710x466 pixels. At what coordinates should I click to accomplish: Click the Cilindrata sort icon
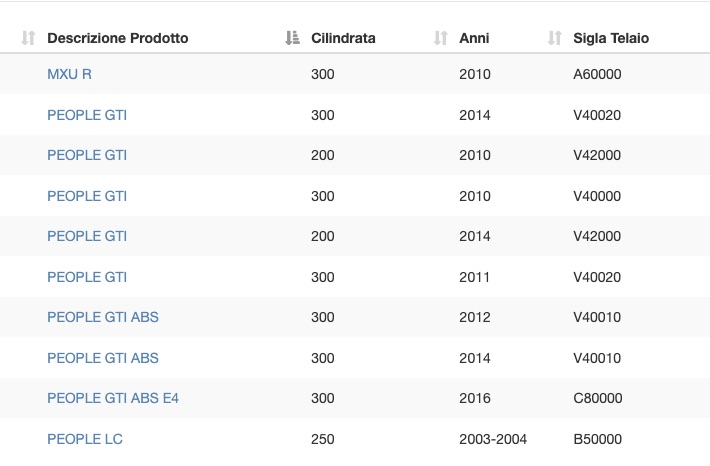pyautogui.click(x=292, y=38)
